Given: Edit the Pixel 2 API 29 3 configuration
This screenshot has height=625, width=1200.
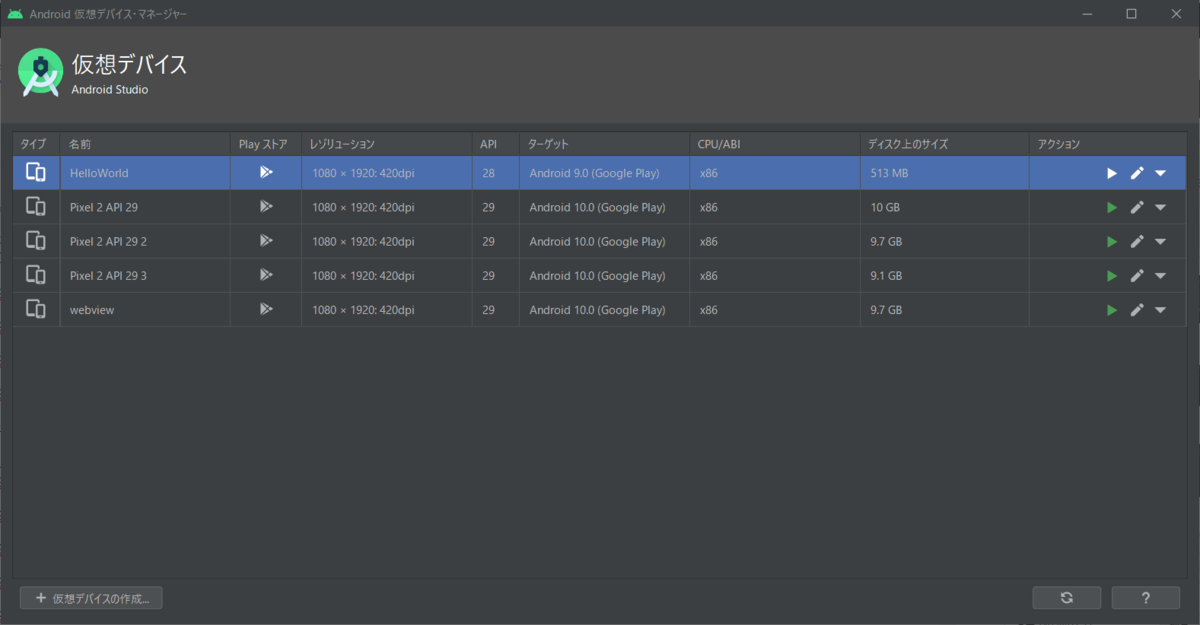Looking at the screenshot, I should (1137, 276).
